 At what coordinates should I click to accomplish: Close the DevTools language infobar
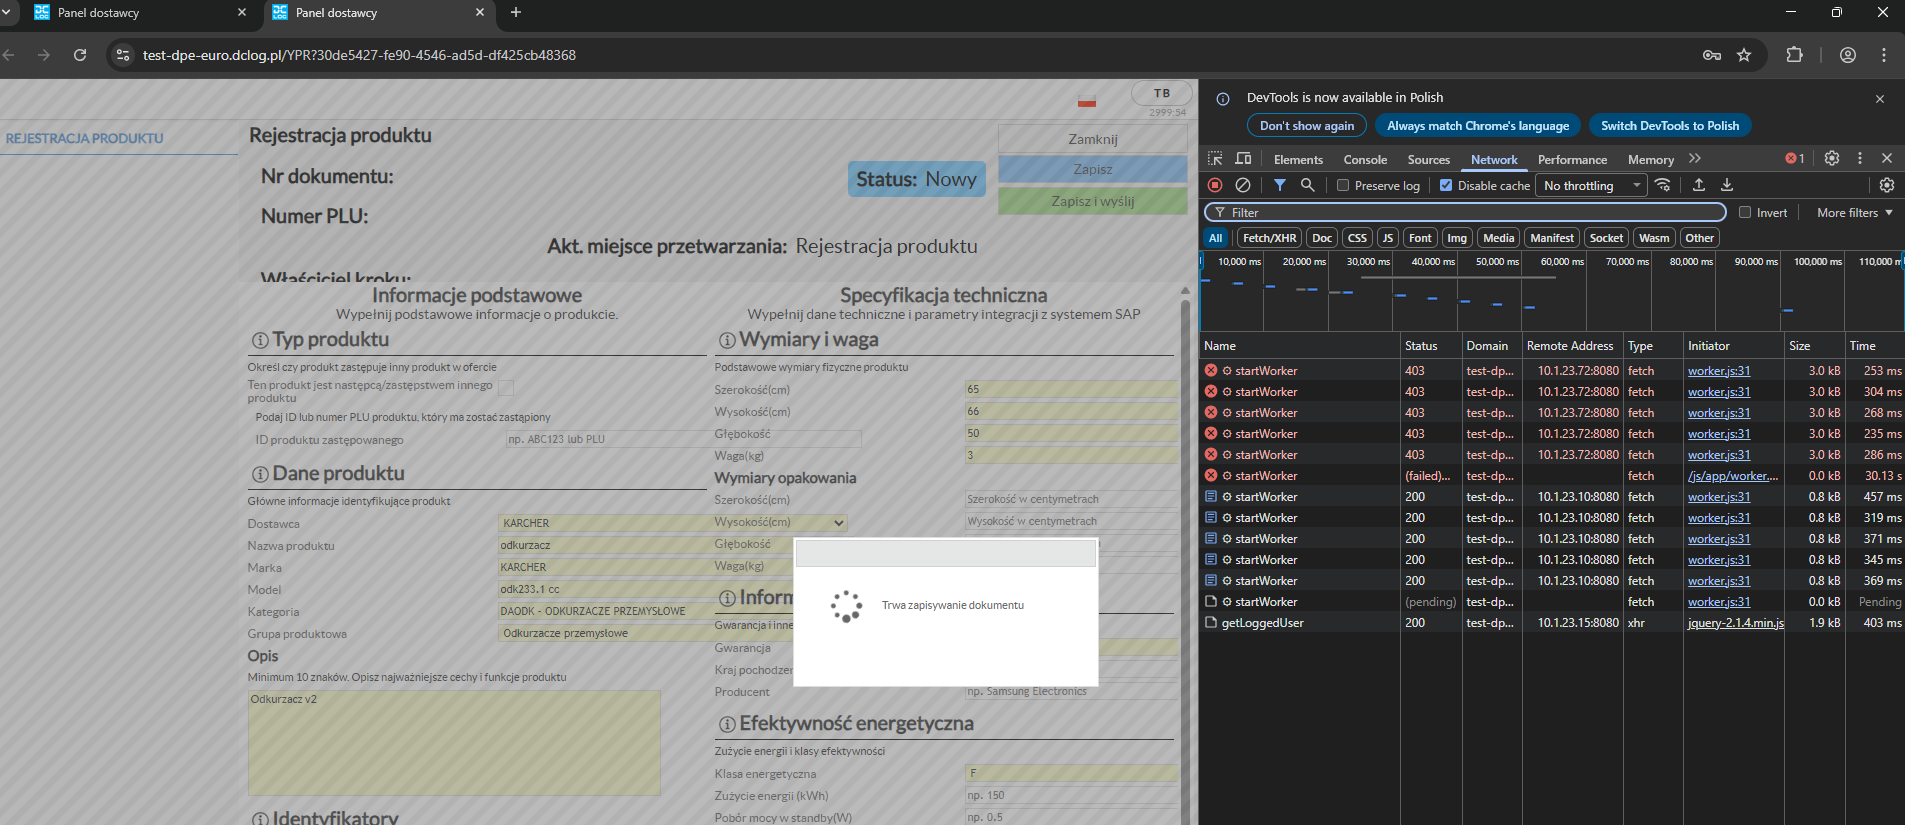pyautogui.click(x=1880, y=99)
